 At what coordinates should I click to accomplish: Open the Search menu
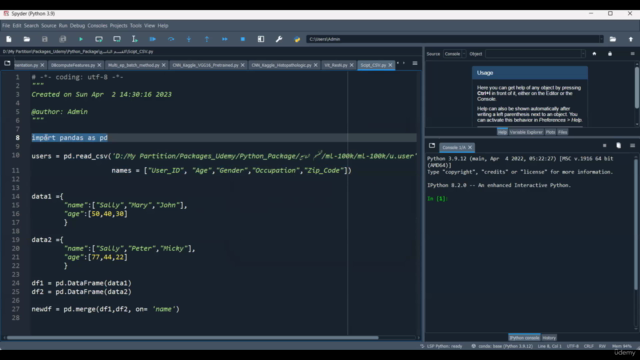coord(31,26)
